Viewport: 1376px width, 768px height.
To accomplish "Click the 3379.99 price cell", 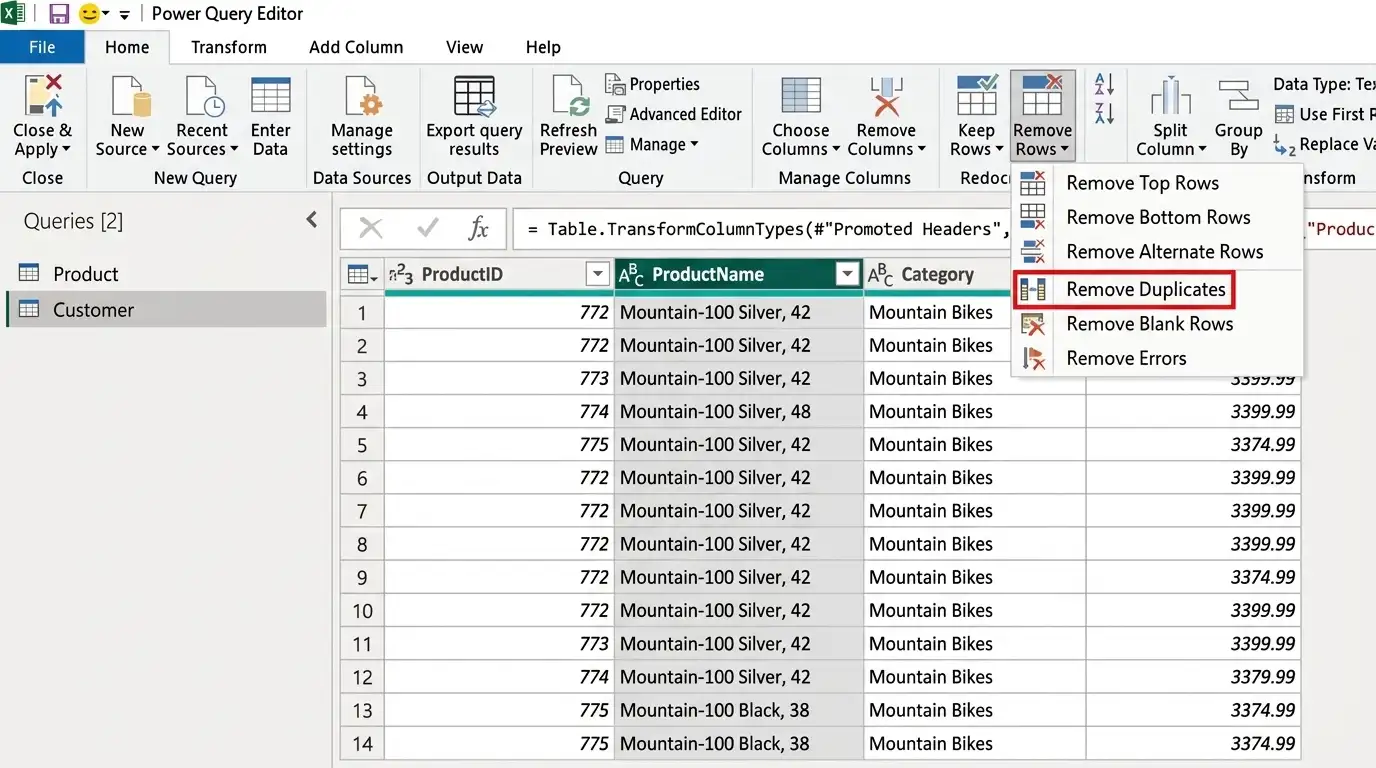I will pos(1193,677).
